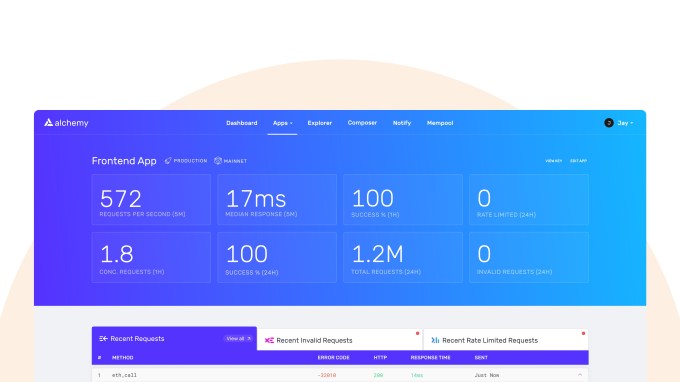This screenshot has height=382, width=680.
Task: Click the Frontend App title
Action: [x=124, y=161]
